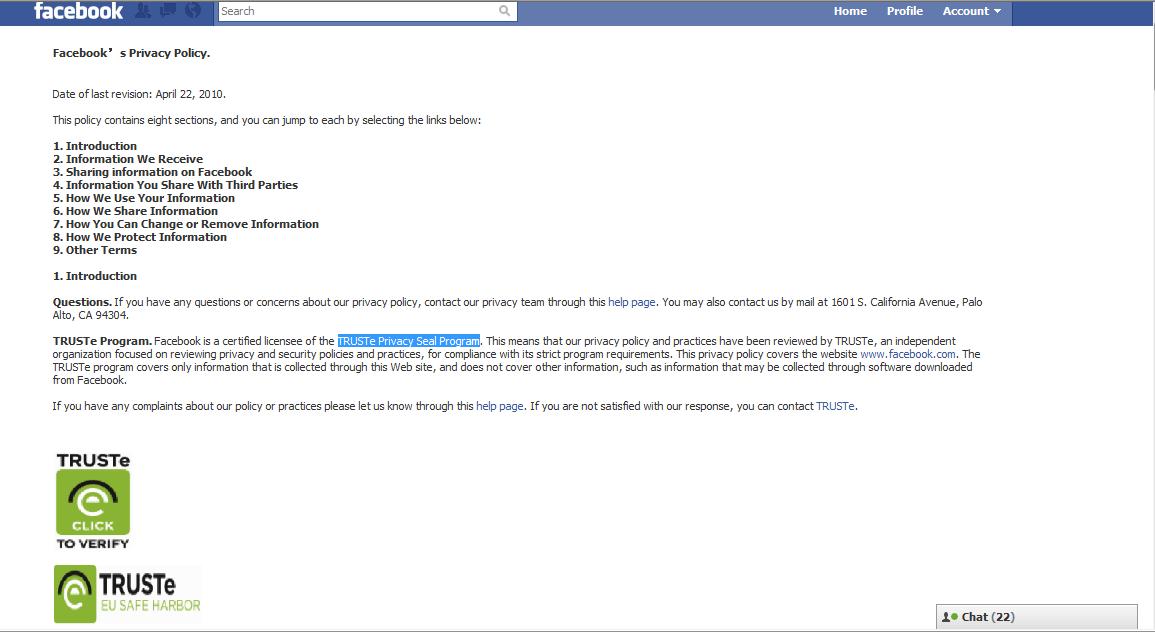Click the search magnifier icon
1155x632 pixels.
[505, 11]
